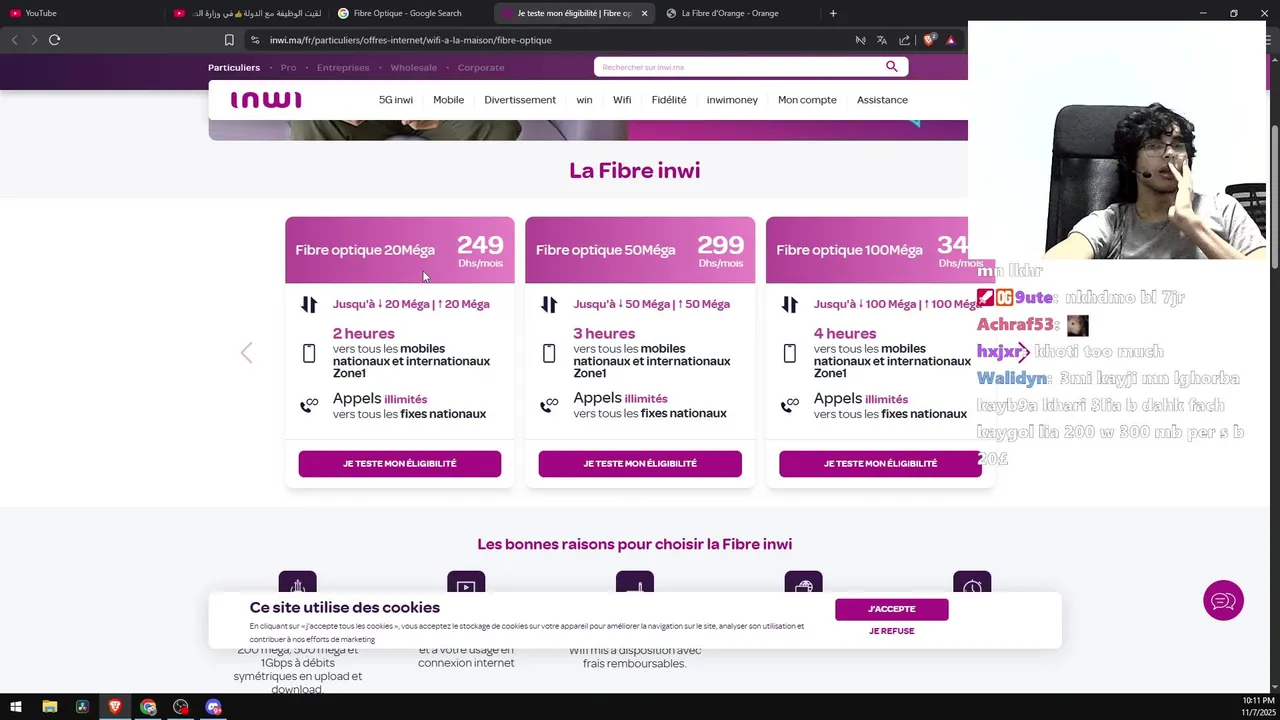Select Entreprises in top site bar

pyautogui.click(x=343, y=68)
